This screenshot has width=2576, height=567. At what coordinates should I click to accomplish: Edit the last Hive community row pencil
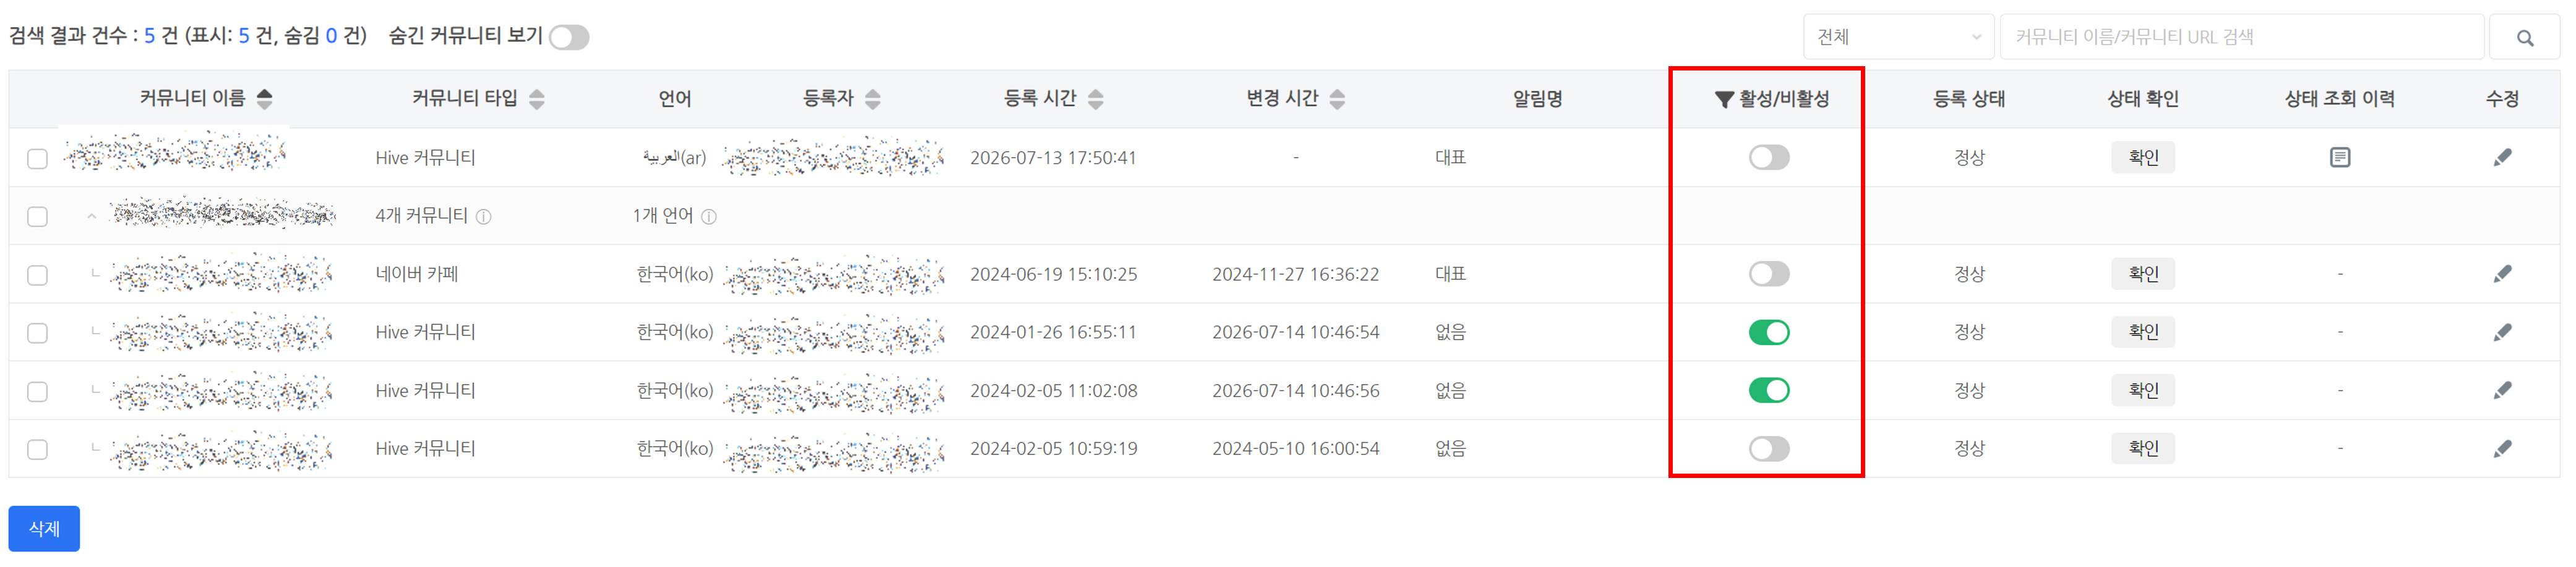(2502, 449)
